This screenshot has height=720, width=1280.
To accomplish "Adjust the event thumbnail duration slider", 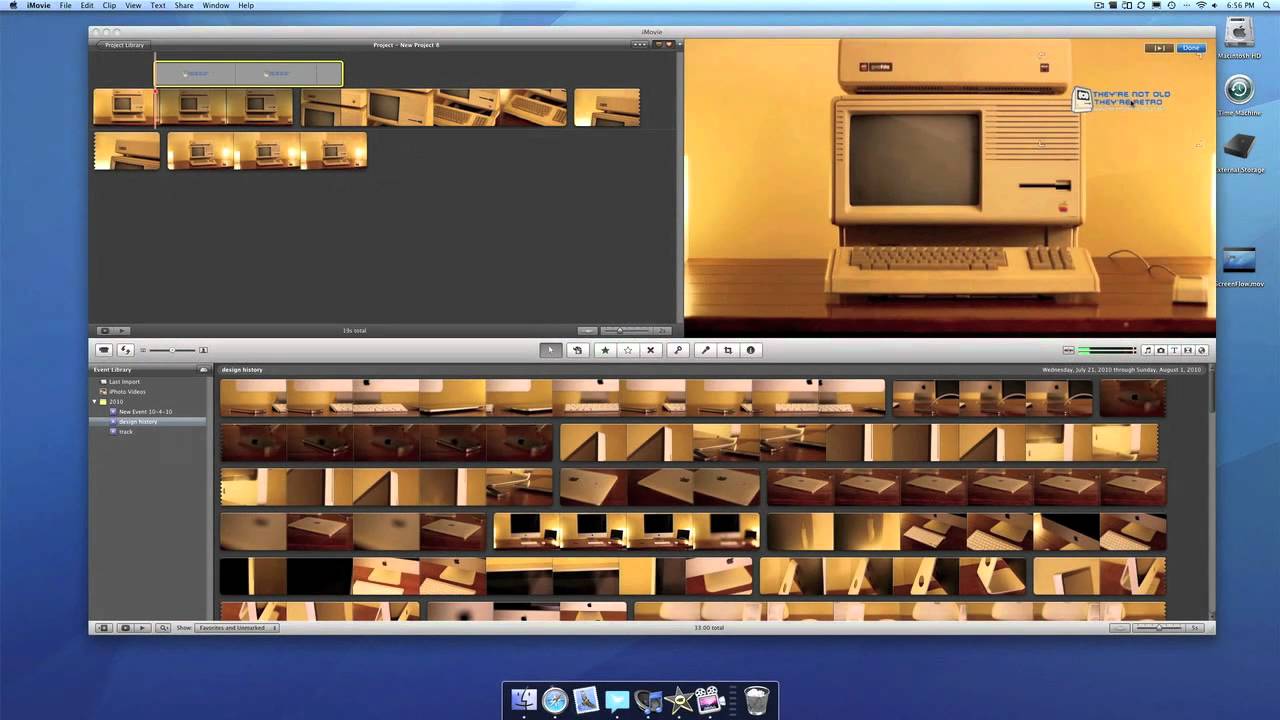I will click(1160, 628).
